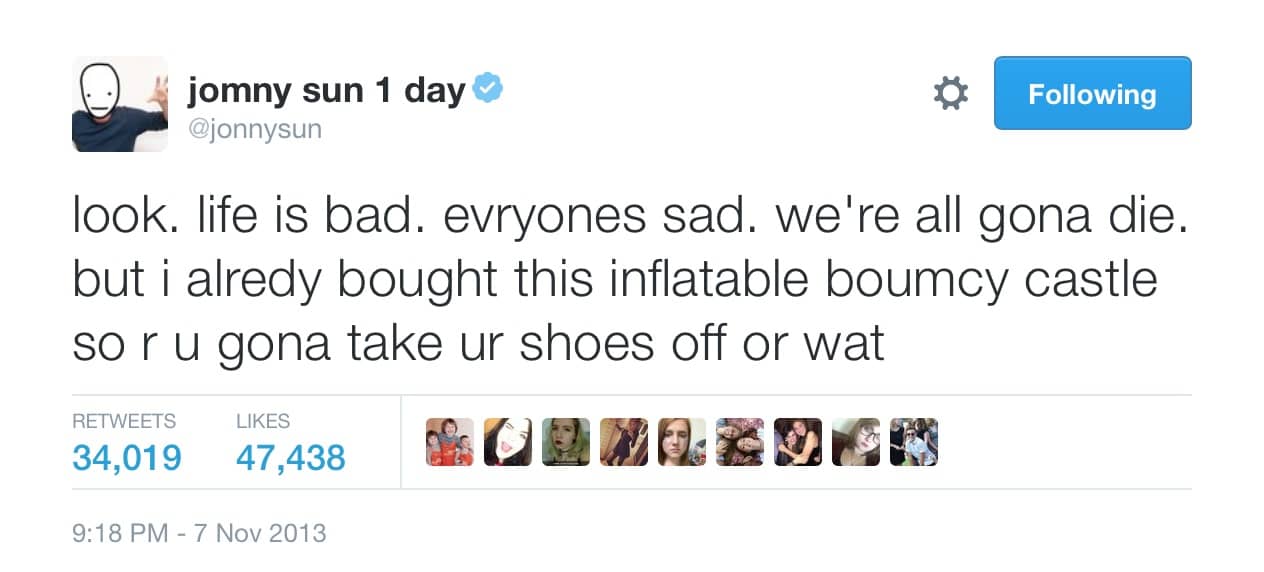Open the 'jomny sun 1 day' display name

327,91
